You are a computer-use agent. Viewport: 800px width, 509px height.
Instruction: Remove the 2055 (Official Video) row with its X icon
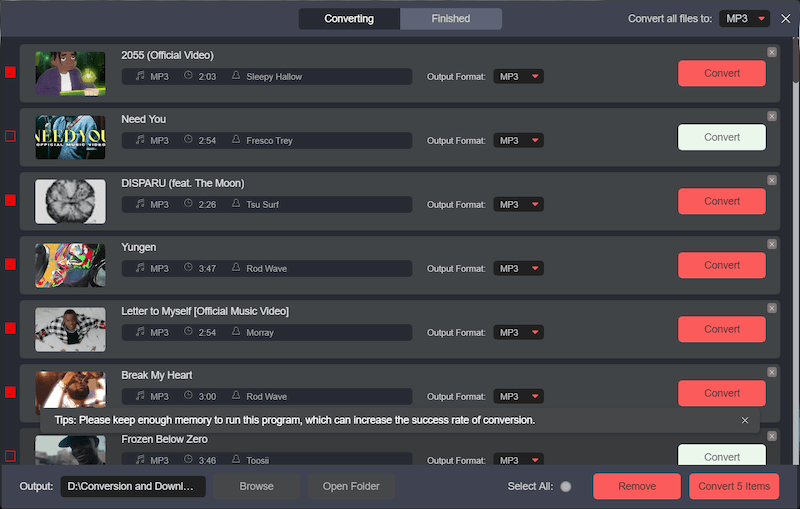click(x=771, y=52)
